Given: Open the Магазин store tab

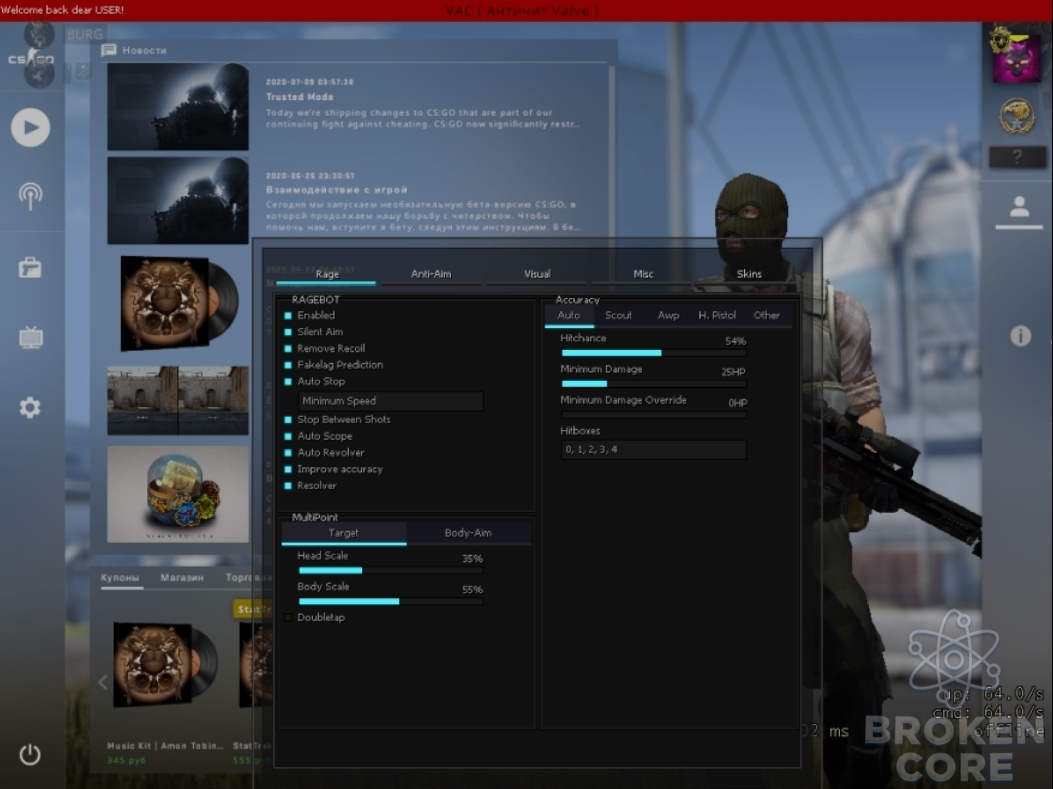Looking at the screenshot, I should [182, 577].
